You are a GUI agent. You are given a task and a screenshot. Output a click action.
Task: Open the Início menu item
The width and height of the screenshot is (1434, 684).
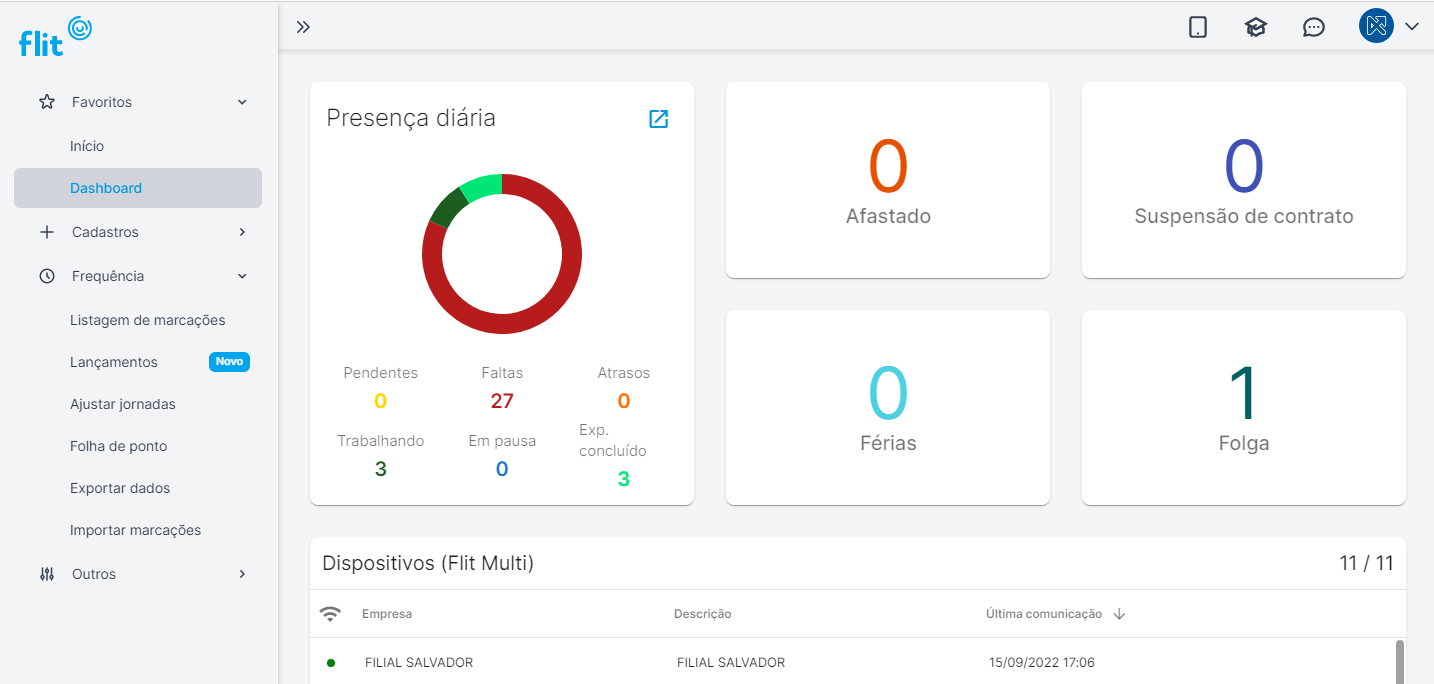(x=87, y=145)
